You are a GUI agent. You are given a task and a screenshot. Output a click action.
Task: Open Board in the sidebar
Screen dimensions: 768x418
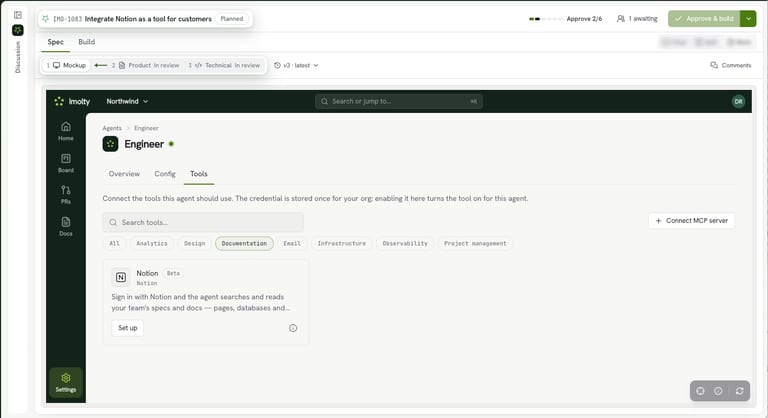66,163
